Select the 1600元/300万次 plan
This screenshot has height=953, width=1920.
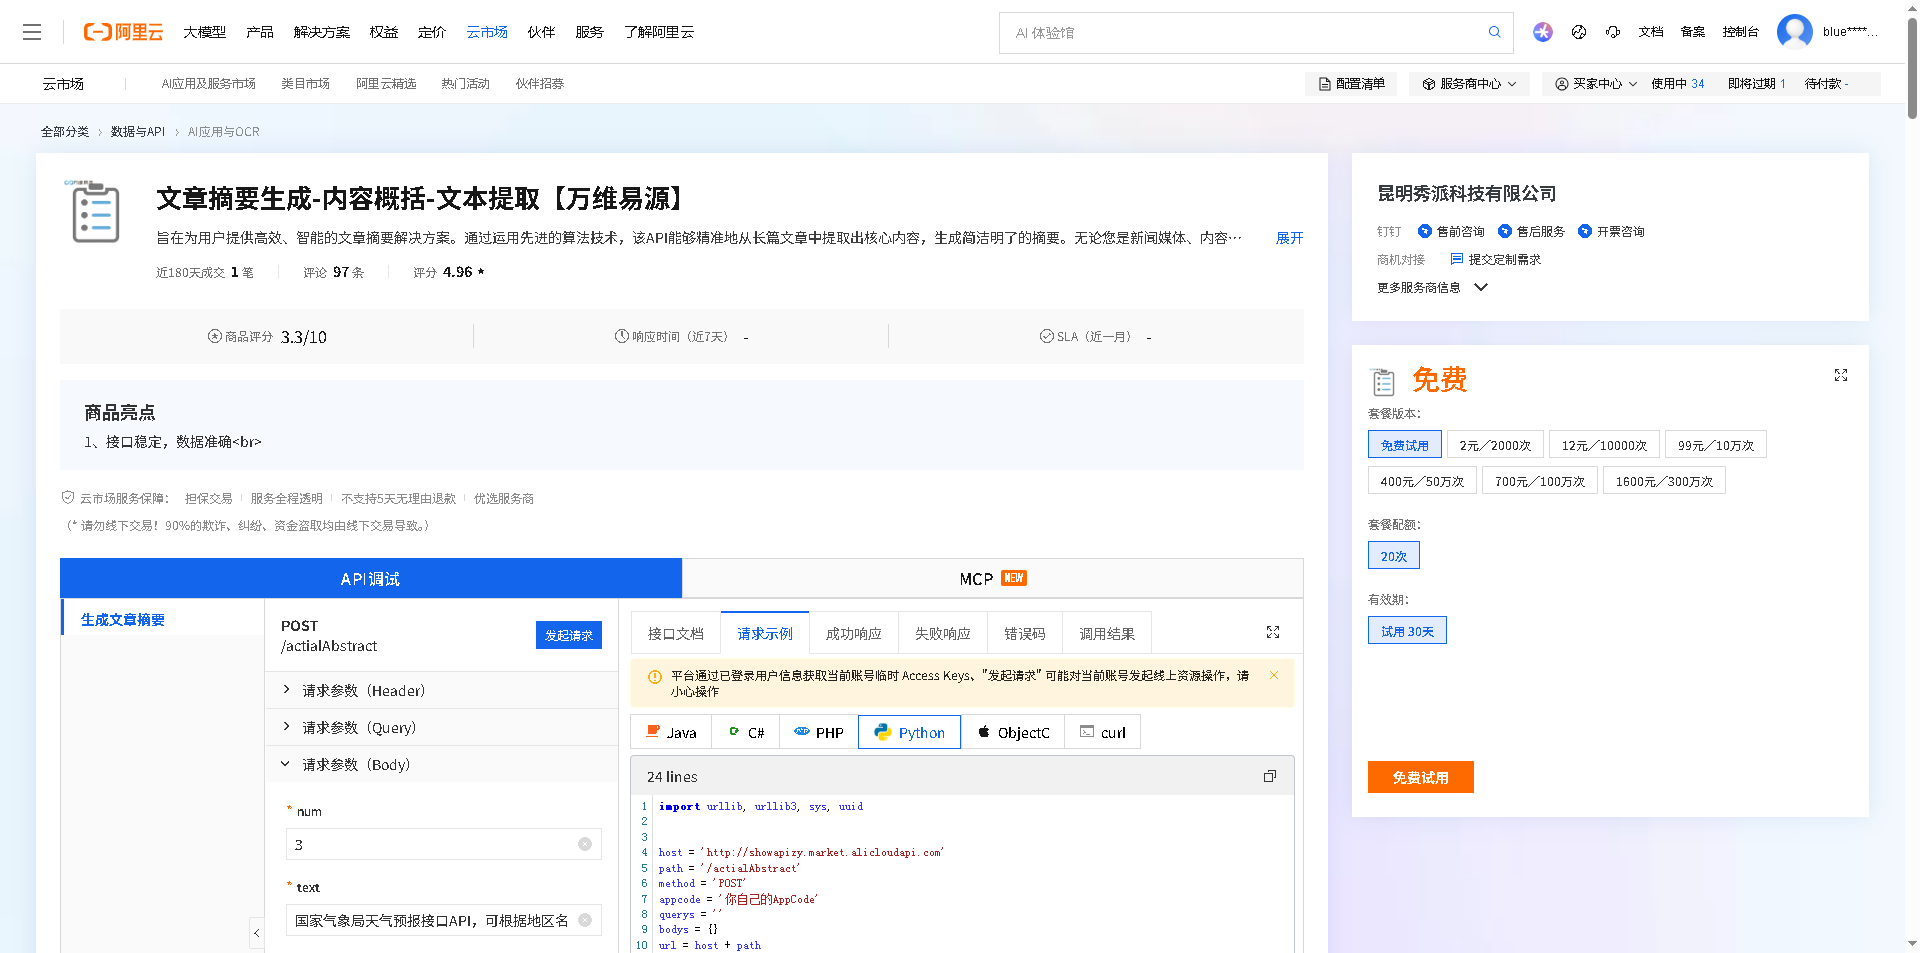(1664, 481)
